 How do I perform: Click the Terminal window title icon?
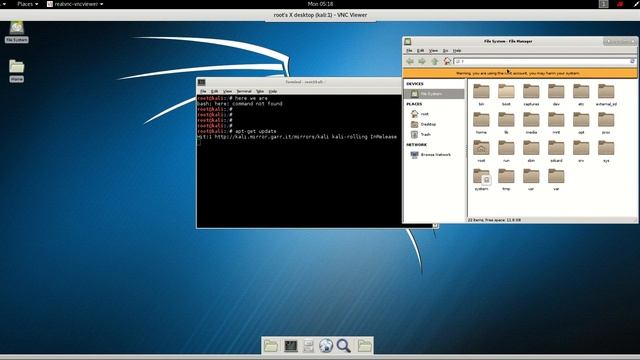point(202,82)
